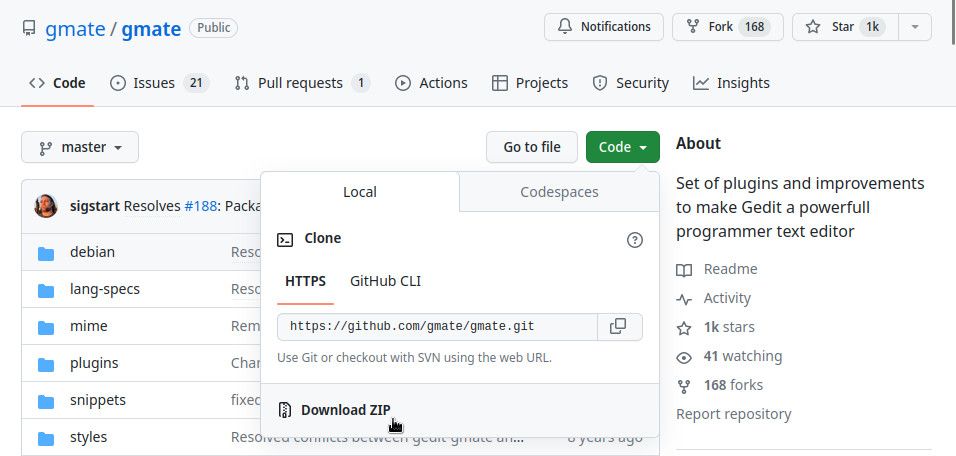Click the clone URL text field
The width and height of the screenshot is (956, 456).
click(437, 327)
